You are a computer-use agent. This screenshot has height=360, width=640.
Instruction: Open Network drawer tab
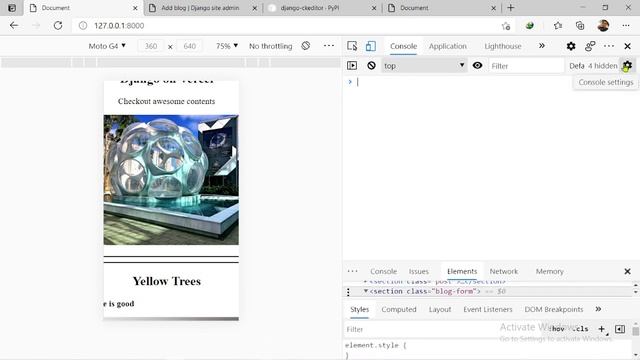tap(504, 271)
